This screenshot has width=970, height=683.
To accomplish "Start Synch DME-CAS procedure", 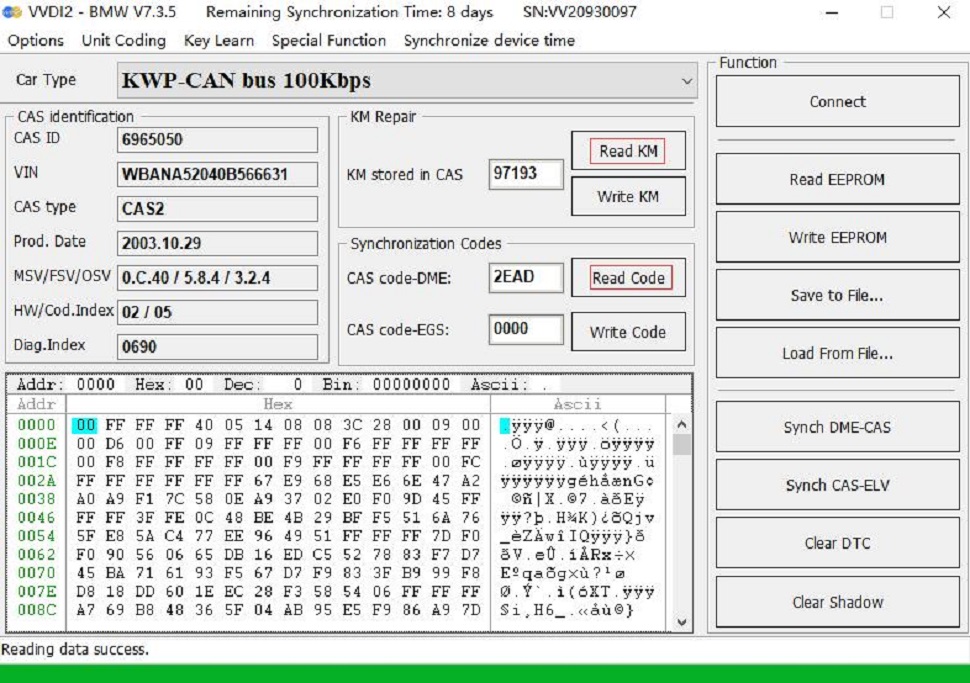I will [836, 427].
